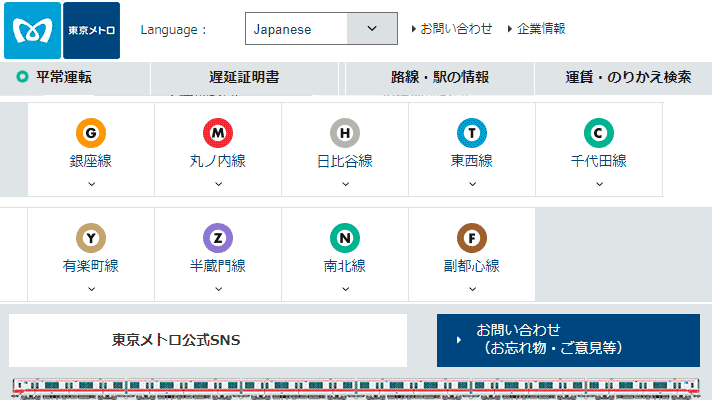Open the 丸ノ内線 link
Viewport: 712px width, 400px height.
218,161
